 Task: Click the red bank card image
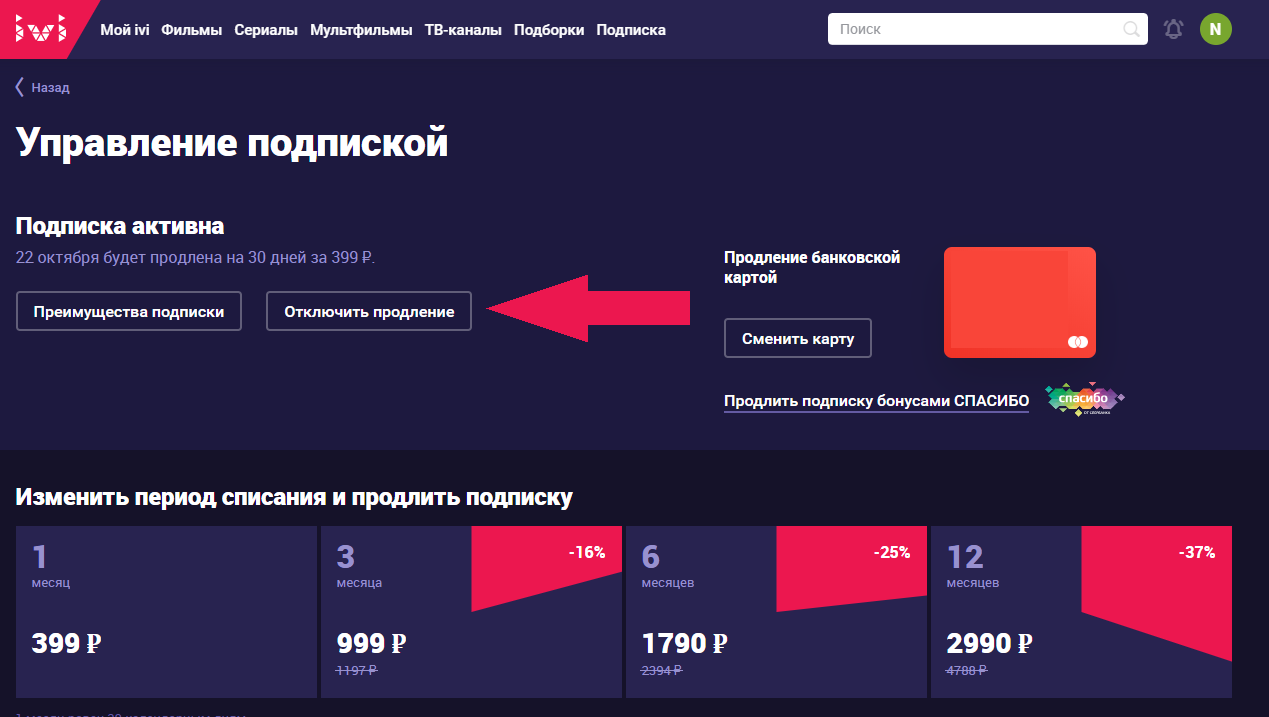pyautogui.click(x=1020, y=302)
